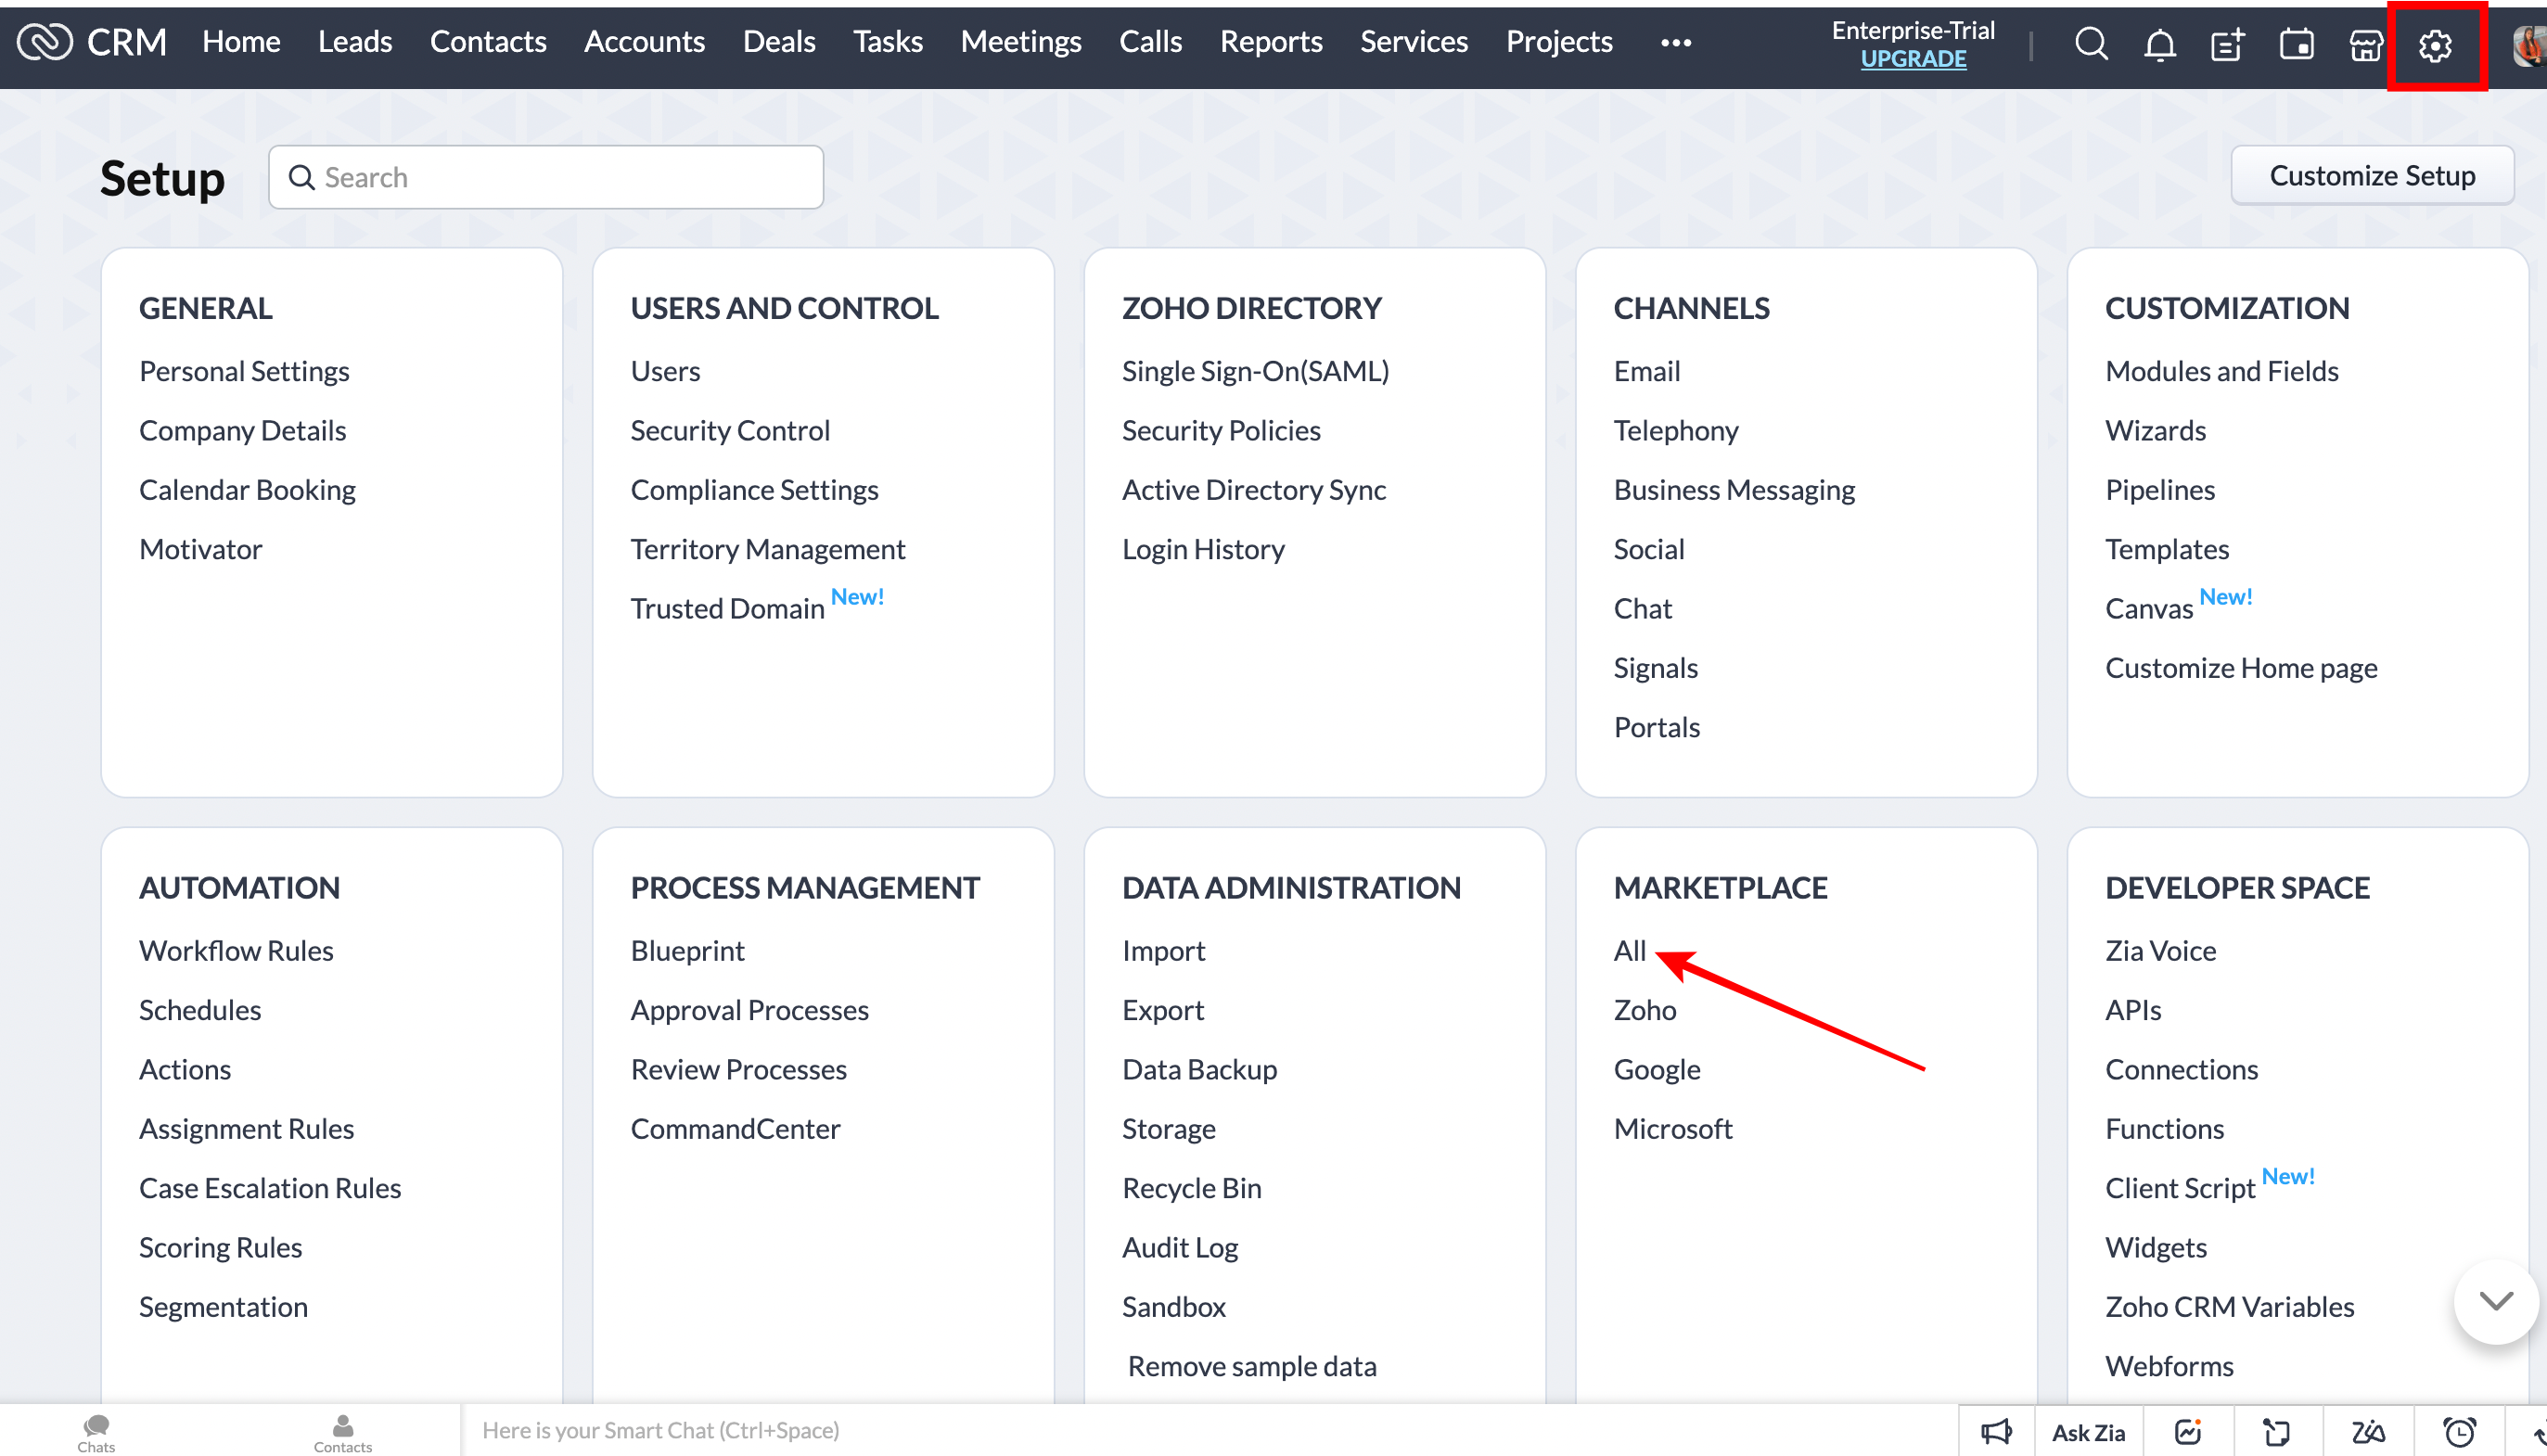The height and width of the screenshot is (1456, 2547).
Task: Click the Zia handwriting icon in bottom bar
Action: [2367, 1432]
